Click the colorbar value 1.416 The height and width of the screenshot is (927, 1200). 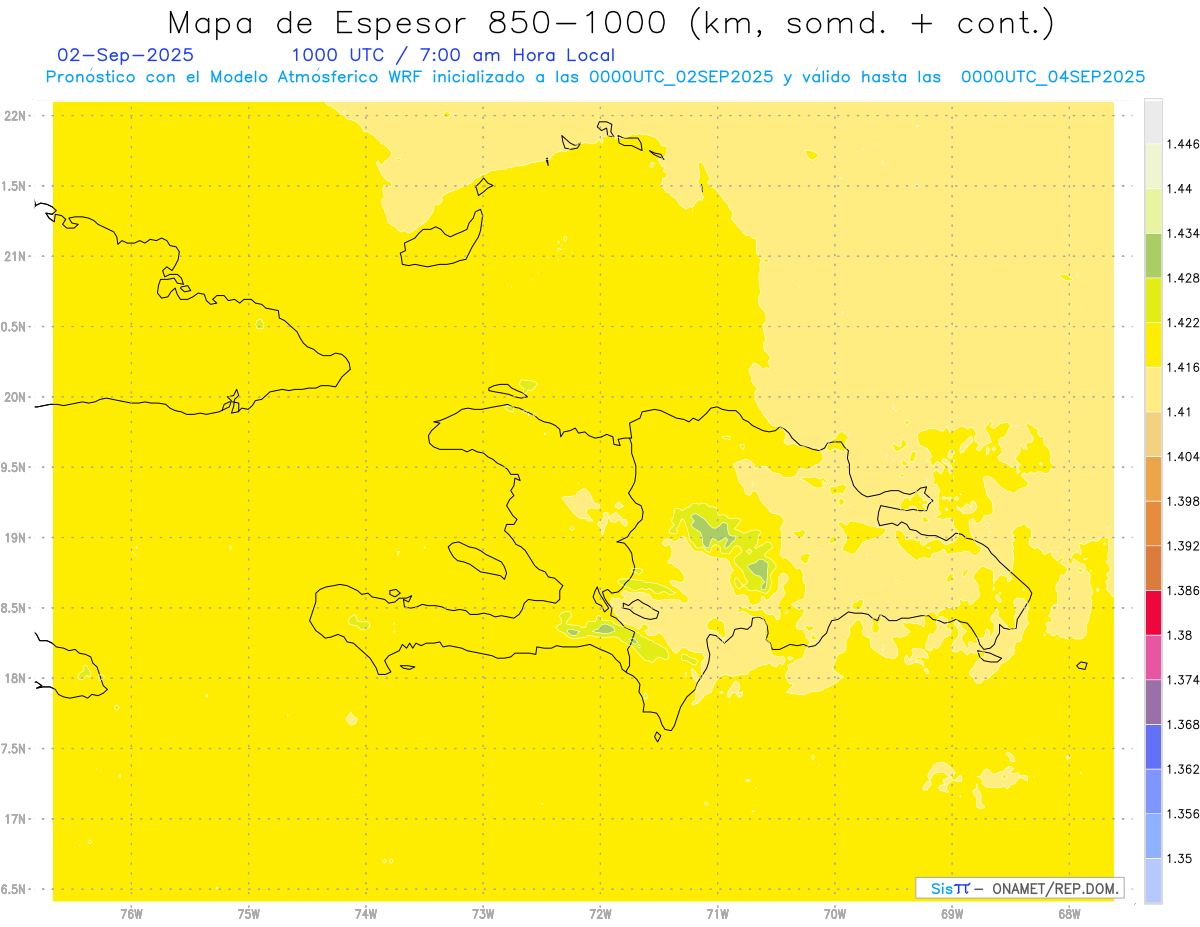[x=1185, y=367]
